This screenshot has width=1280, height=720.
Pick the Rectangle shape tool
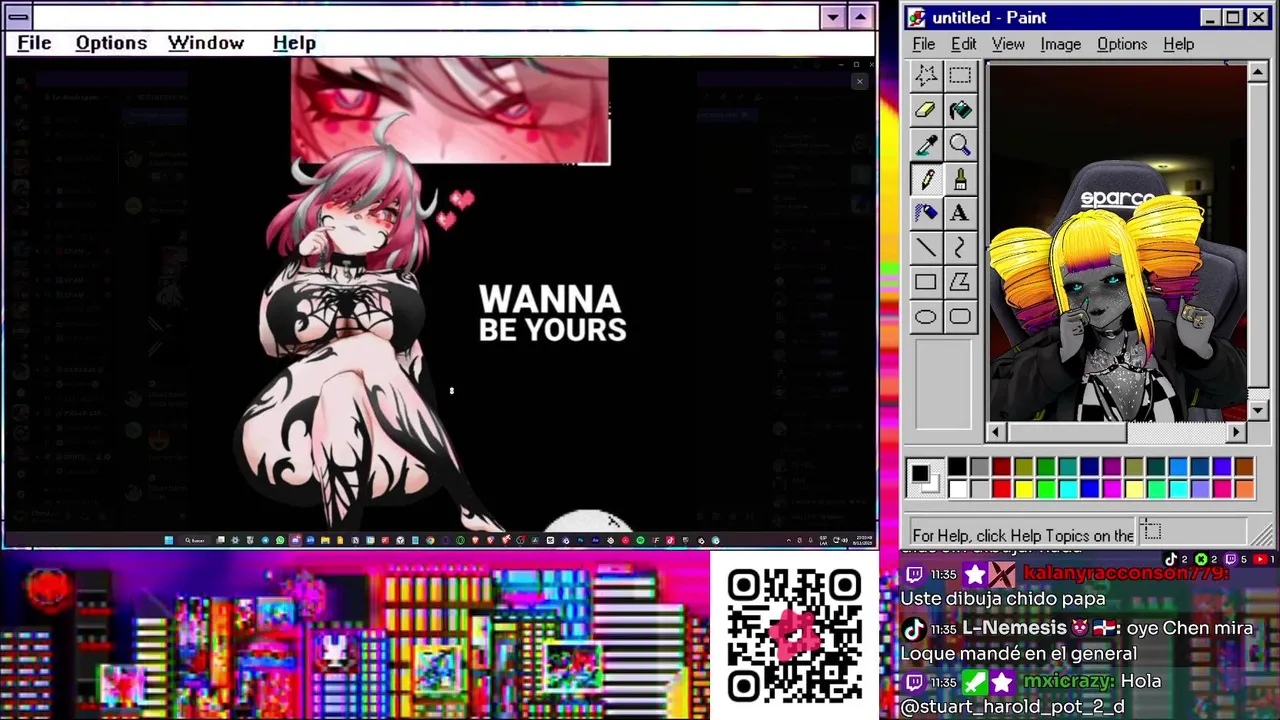click(x=926, y=283)
